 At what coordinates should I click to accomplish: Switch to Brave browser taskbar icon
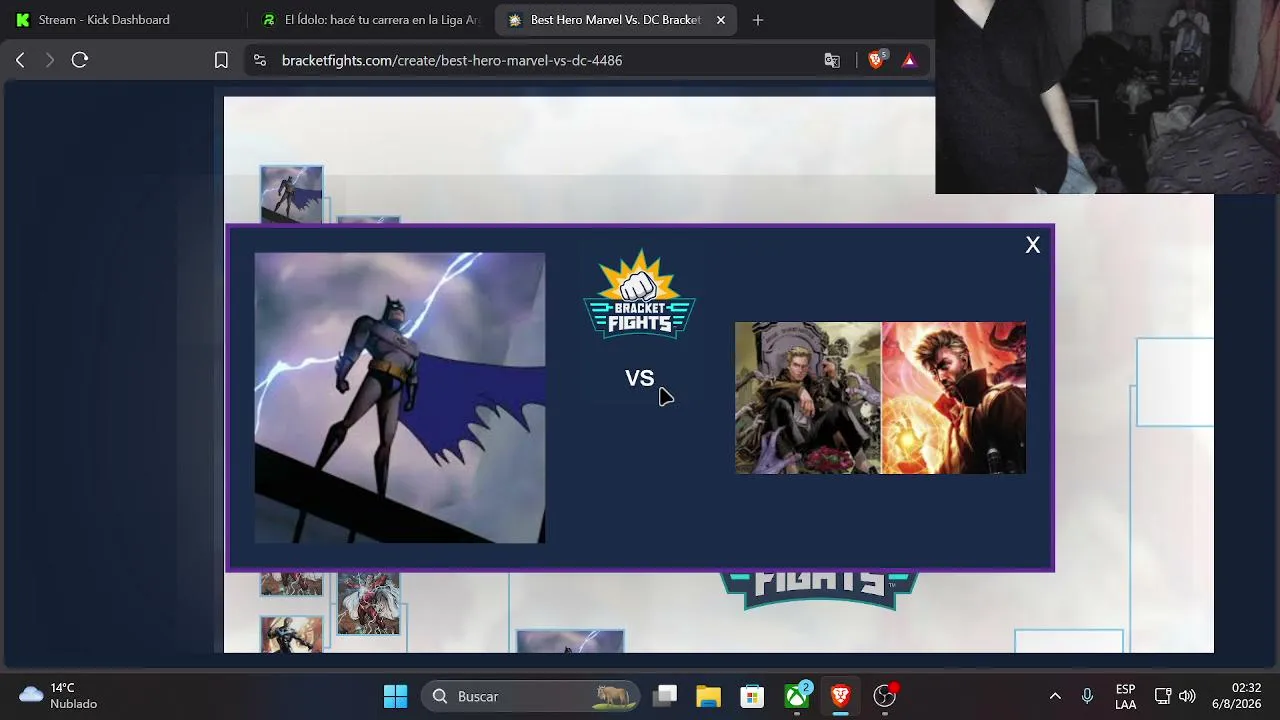pyautogui.click(x=840, y=696)
